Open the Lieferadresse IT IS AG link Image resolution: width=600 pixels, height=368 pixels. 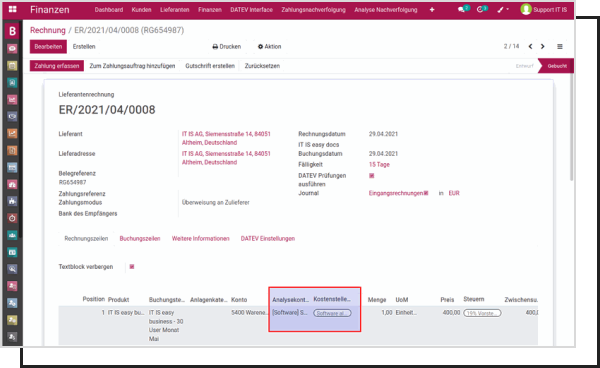[226, 158]
